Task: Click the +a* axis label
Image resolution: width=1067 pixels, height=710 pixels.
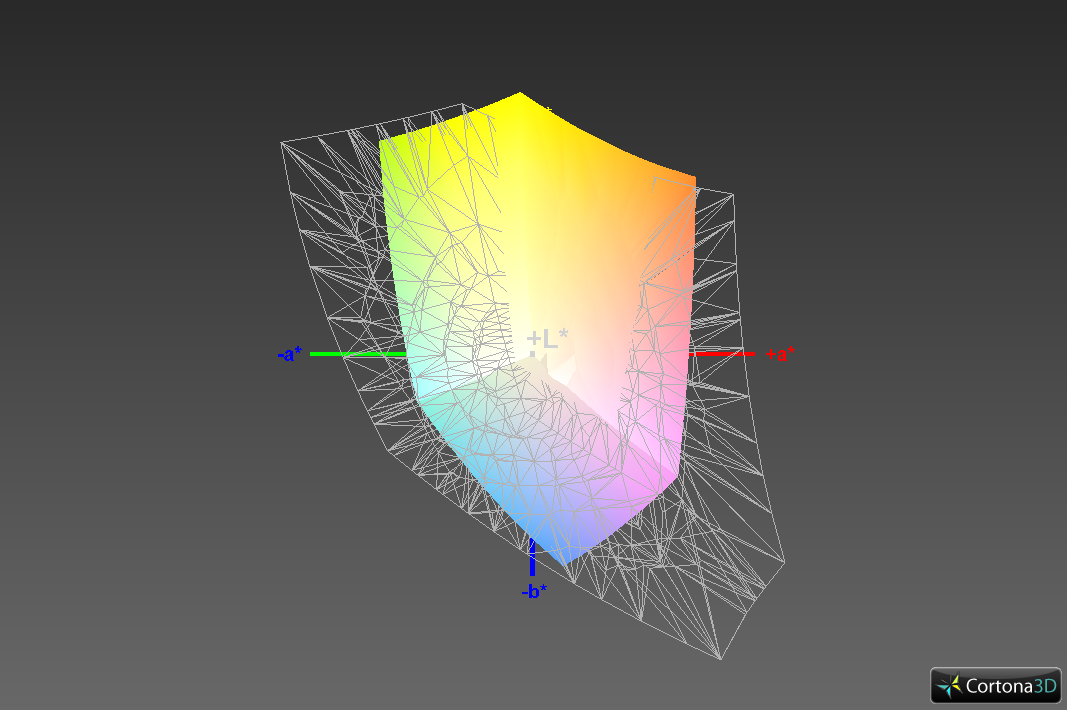Action: (x=780, y=354)
